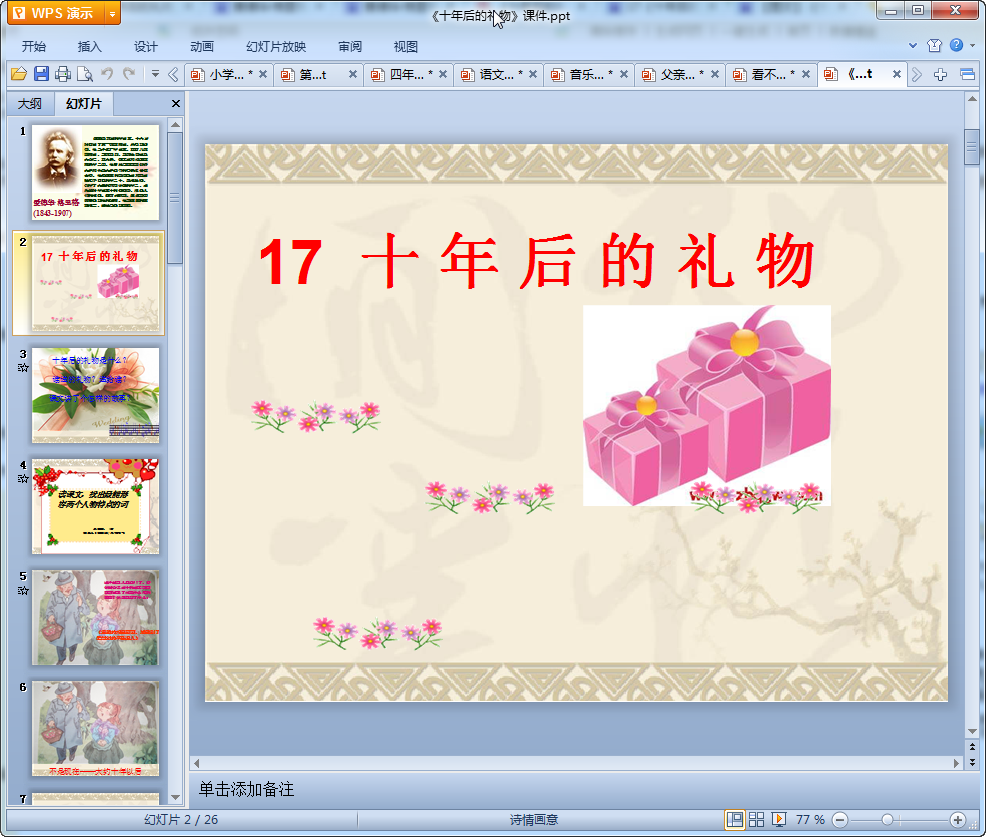Click the zoom out minus button

click(x=840, y=820)
